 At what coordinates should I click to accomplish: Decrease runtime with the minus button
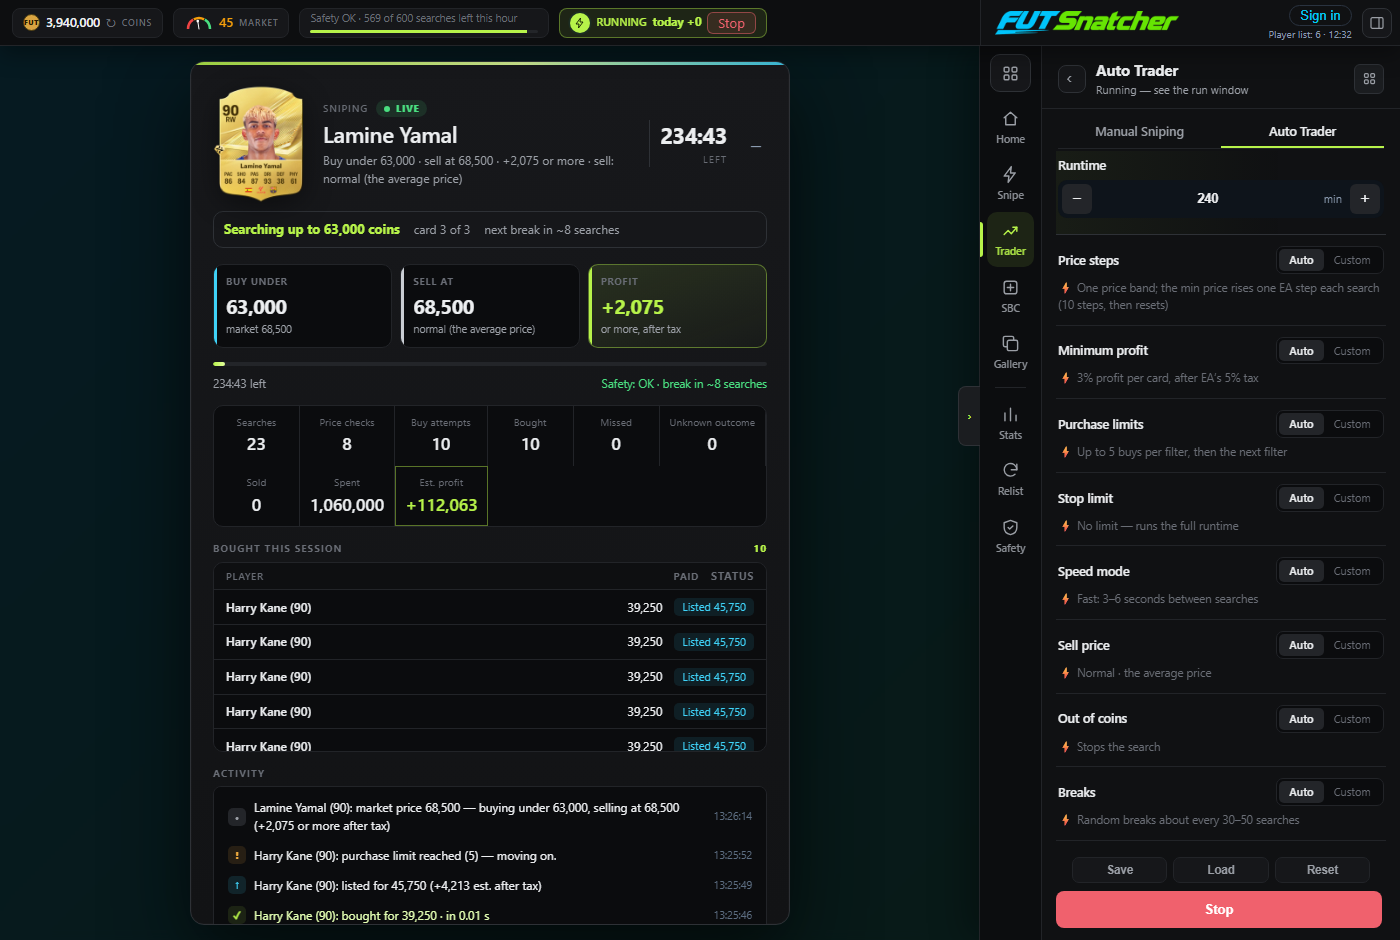(1076, 199)
